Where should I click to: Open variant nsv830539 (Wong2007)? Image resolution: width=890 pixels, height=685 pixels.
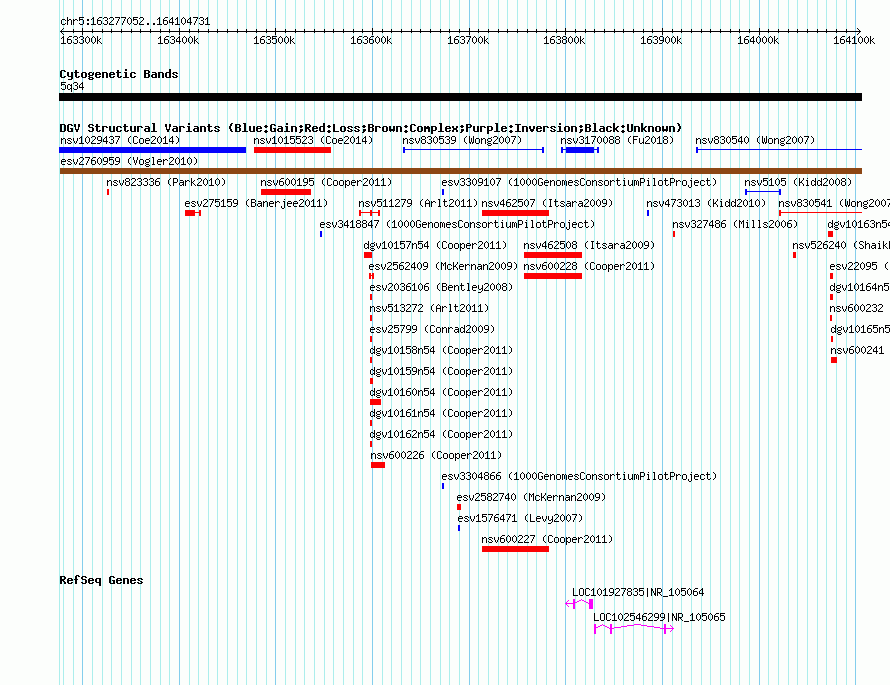point(462,140)
